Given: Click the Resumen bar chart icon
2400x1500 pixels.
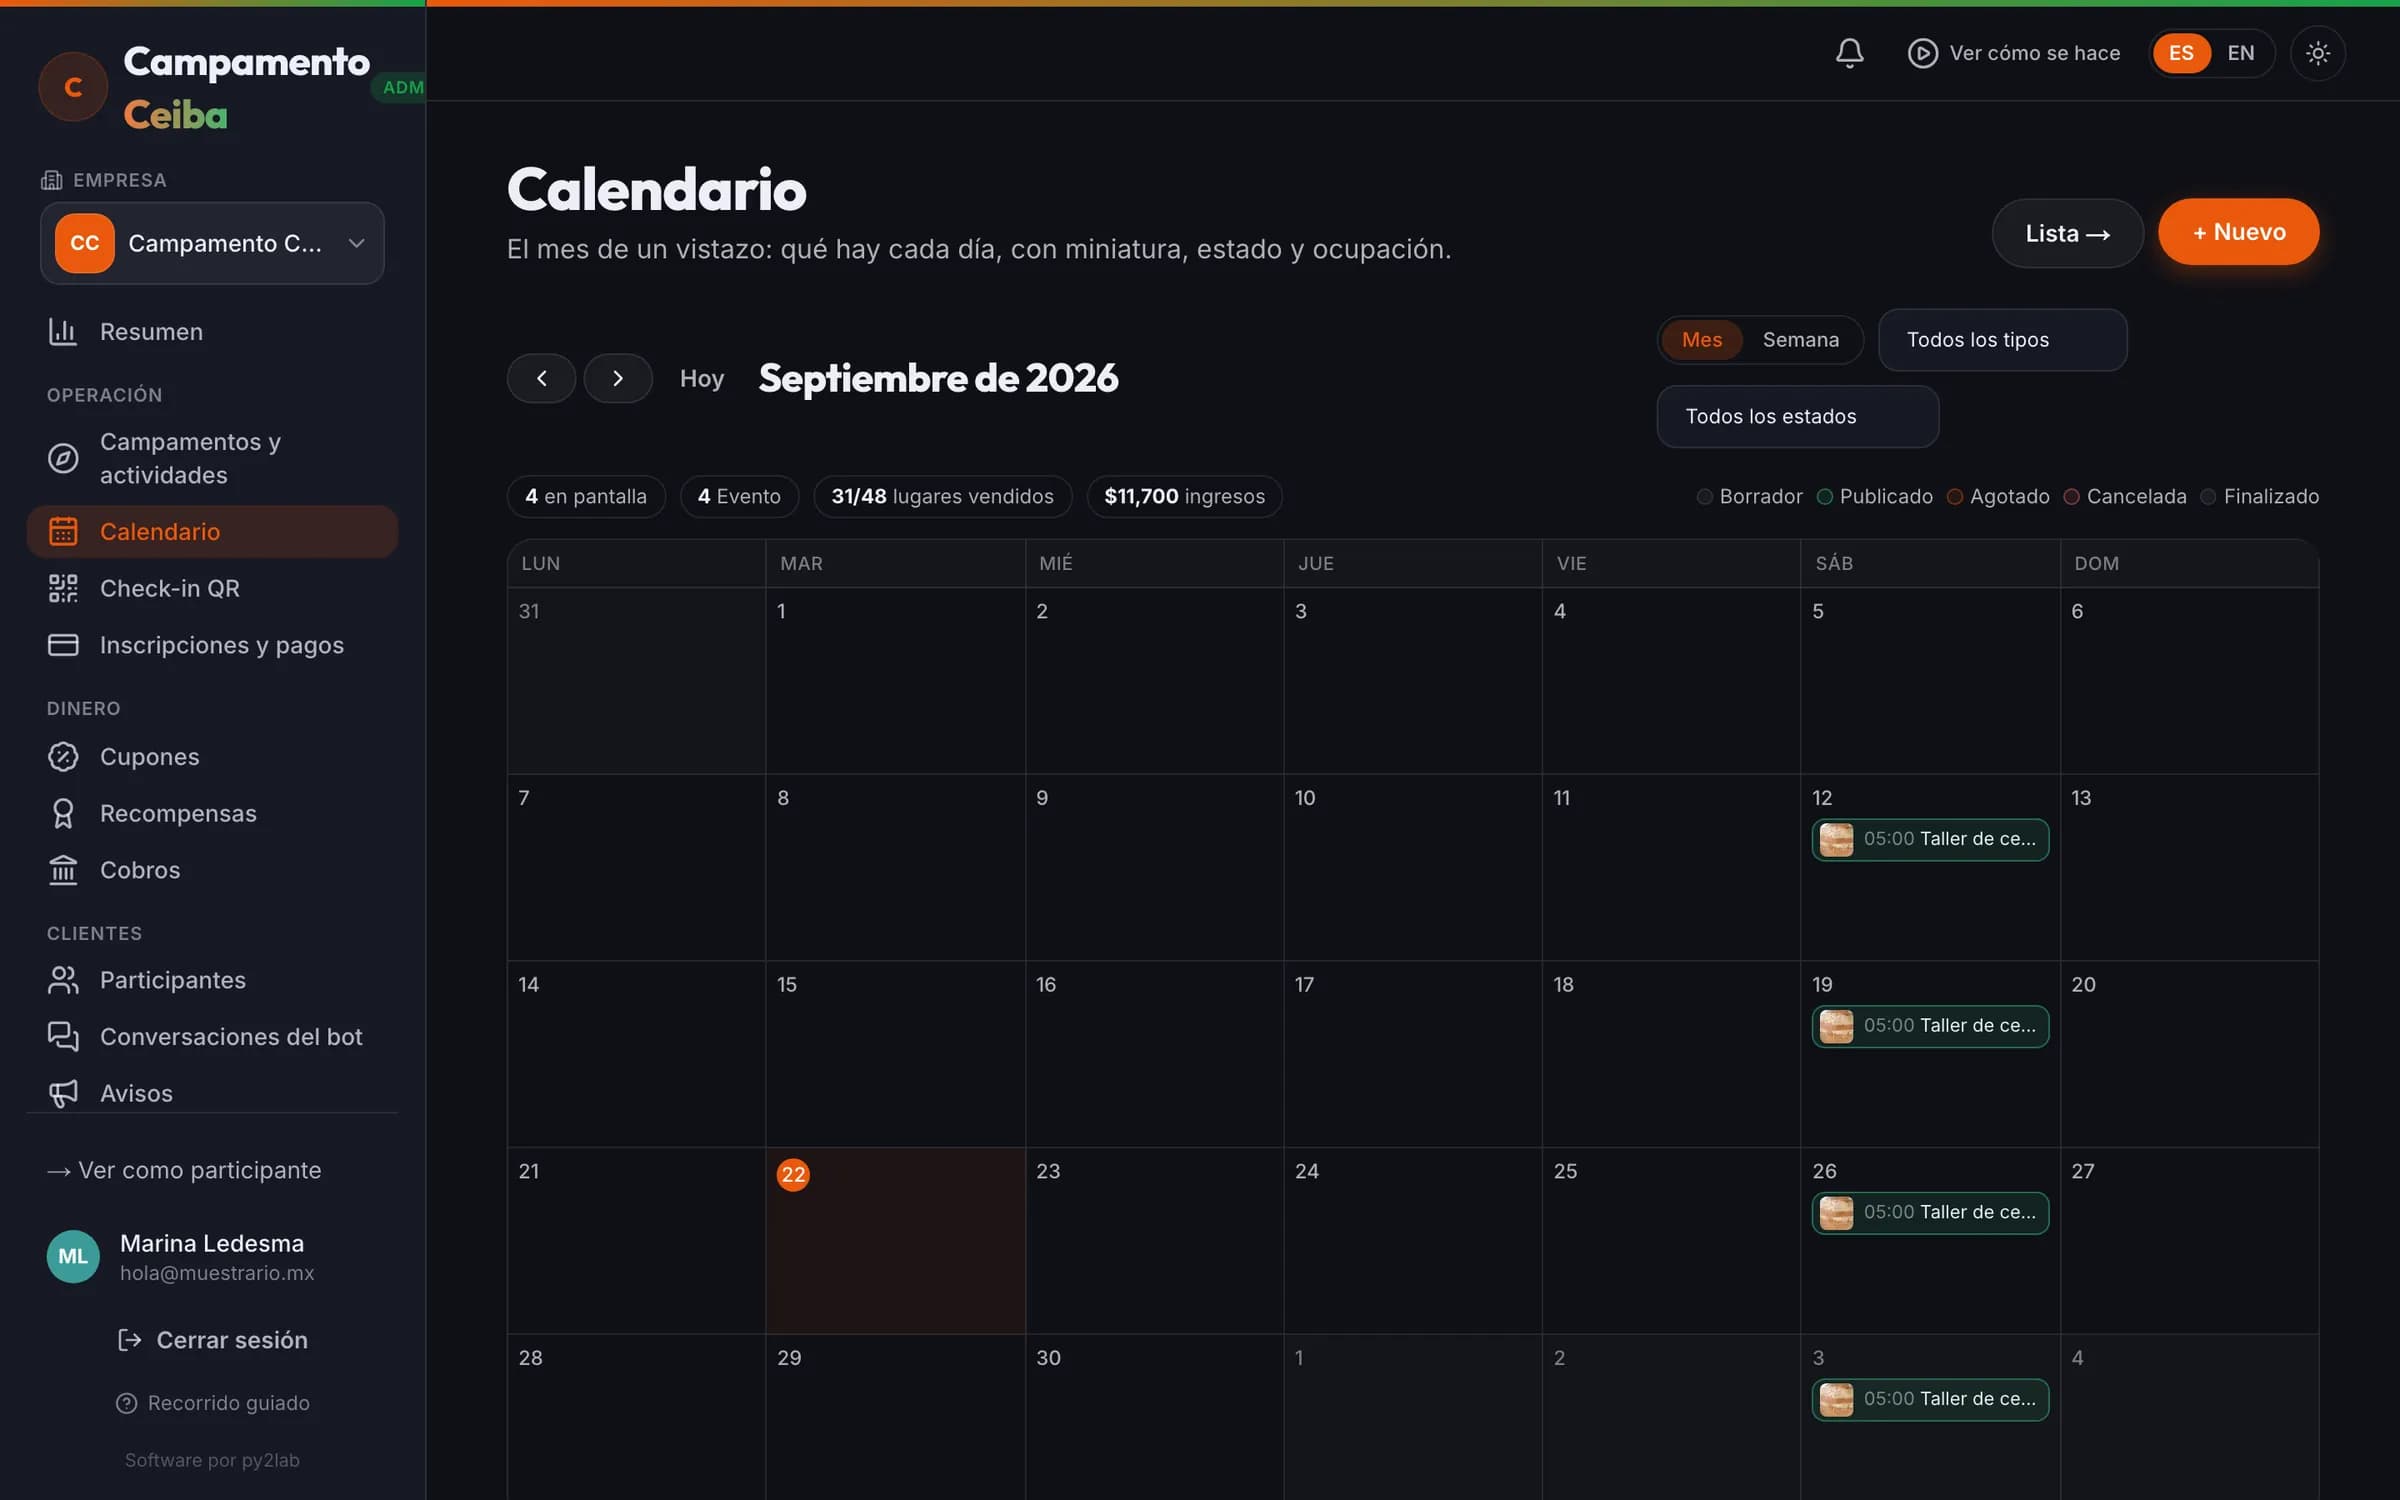Looking at the screenshot, I should pyautogui.click(x=63, y=332).
